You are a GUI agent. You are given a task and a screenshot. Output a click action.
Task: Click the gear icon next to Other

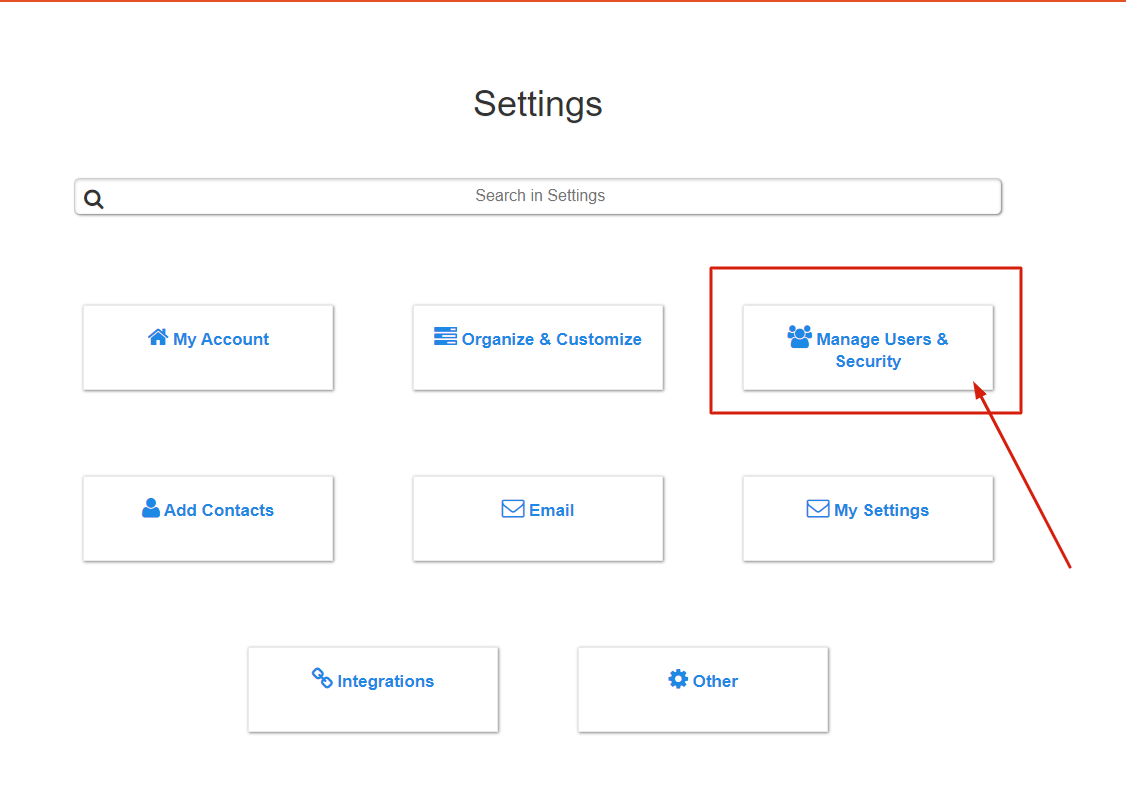(x=678, y=679)
